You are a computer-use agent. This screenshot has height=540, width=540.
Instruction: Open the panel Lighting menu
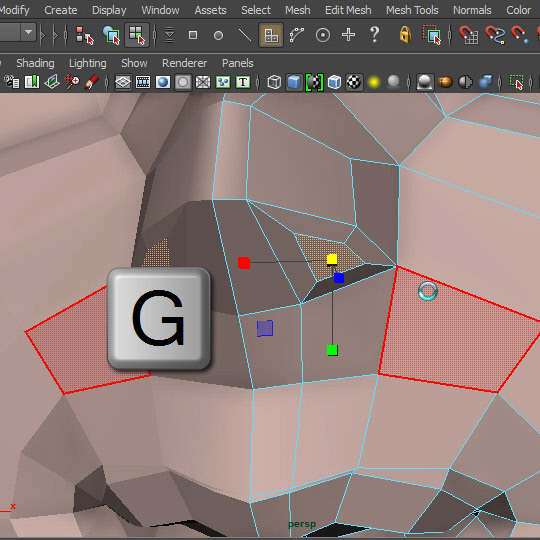(x=88, y=63)
